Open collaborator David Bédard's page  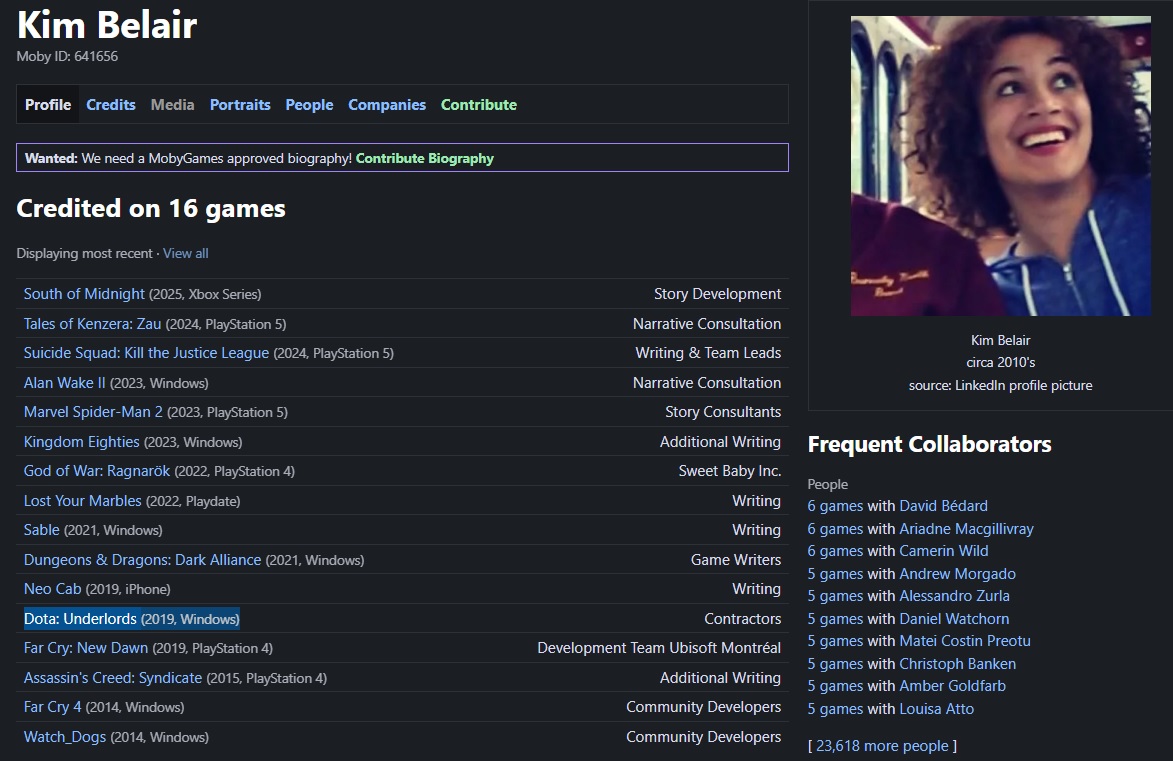click(x=943, y=506)
